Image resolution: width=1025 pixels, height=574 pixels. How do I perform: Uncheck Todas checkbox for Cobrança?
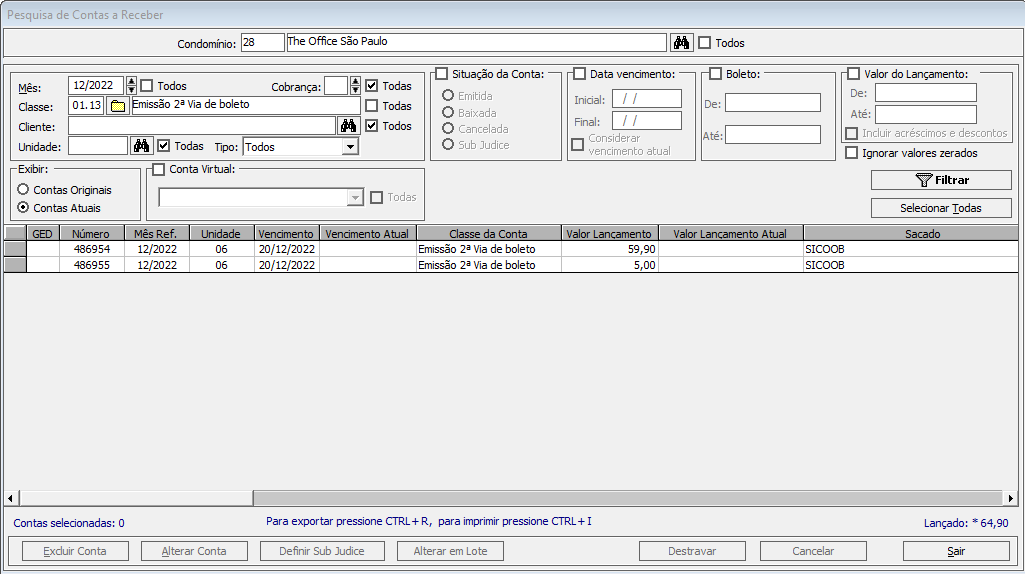(x=372, y=86)
